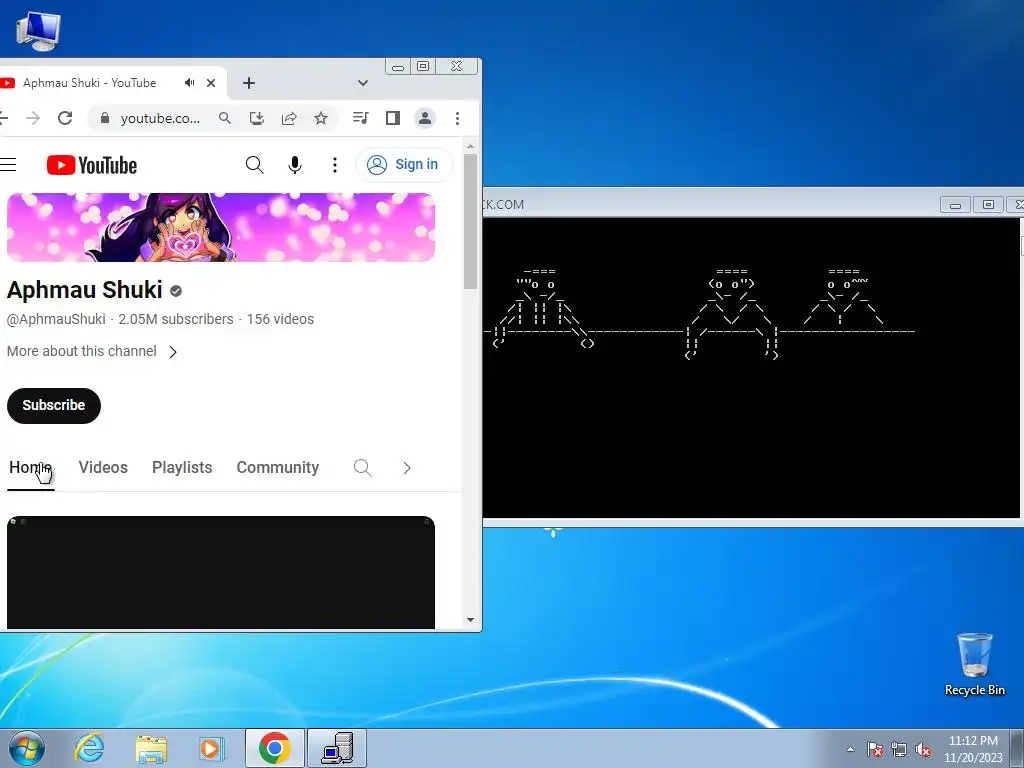Open Chrome zoom magnifier in address bar
This screenshot has height=768, width=1024.
[x=225, y=118]
